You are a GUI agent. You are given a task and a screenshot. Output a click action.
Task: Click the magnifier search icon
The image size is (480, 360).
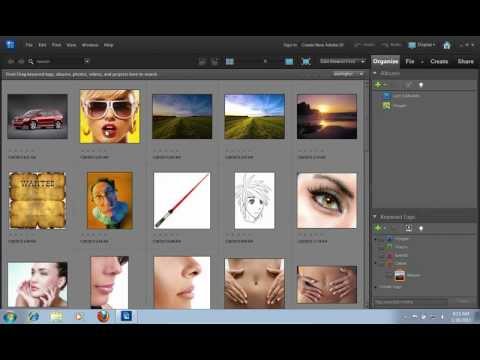pos(31,61)
